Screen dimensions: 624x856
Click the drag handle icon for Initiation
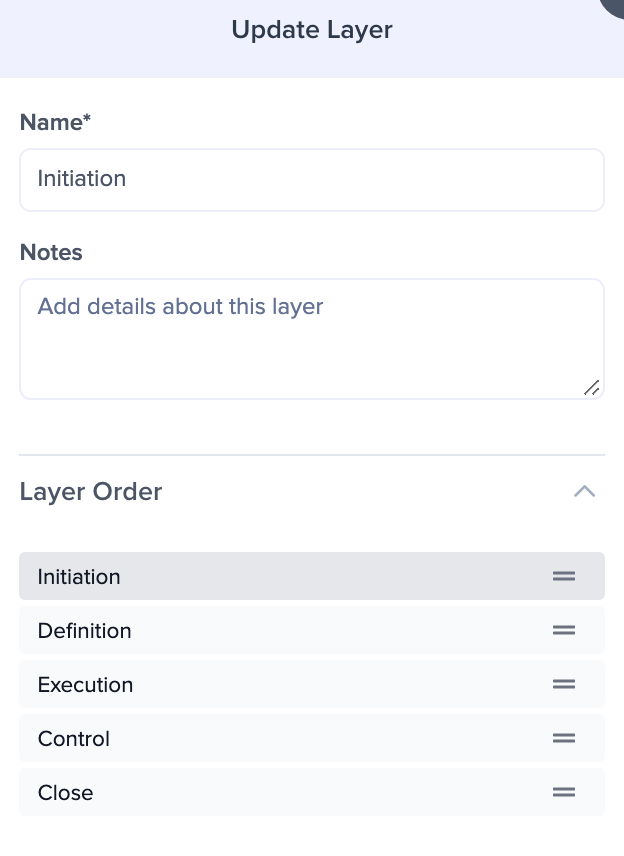[x=563, y=576]
